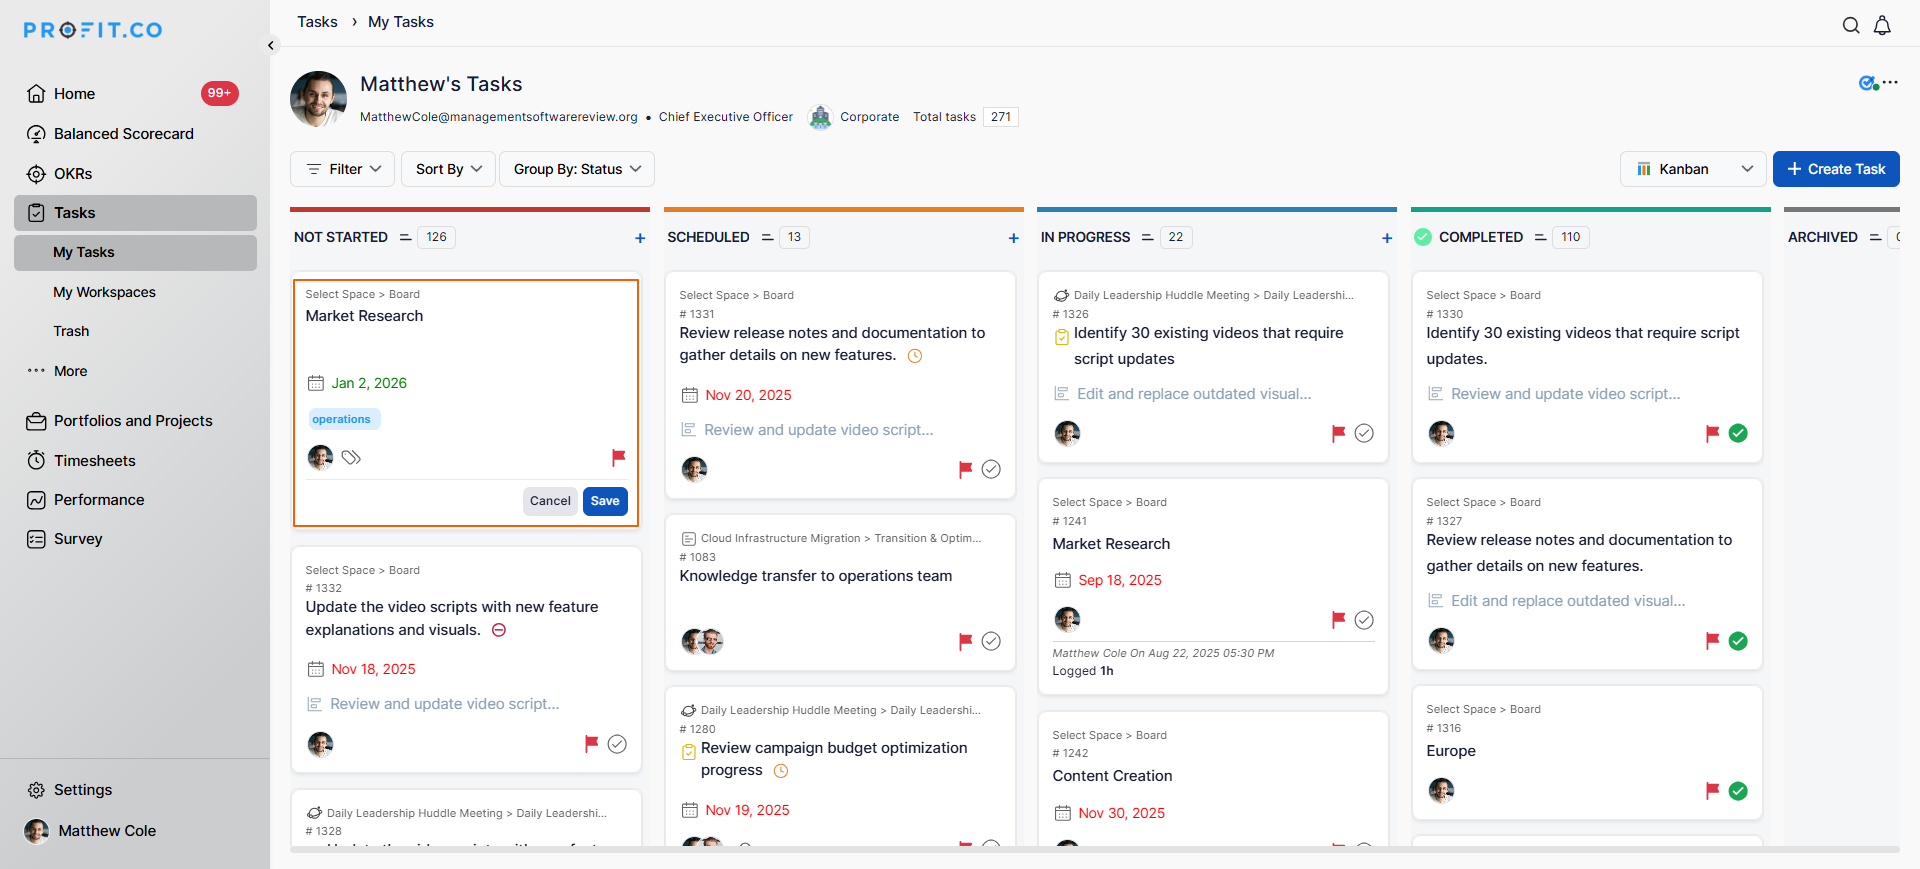Expand the Sort By dropdown
The width and height of the screenshot is (1920, 869).
pos(448,169)
